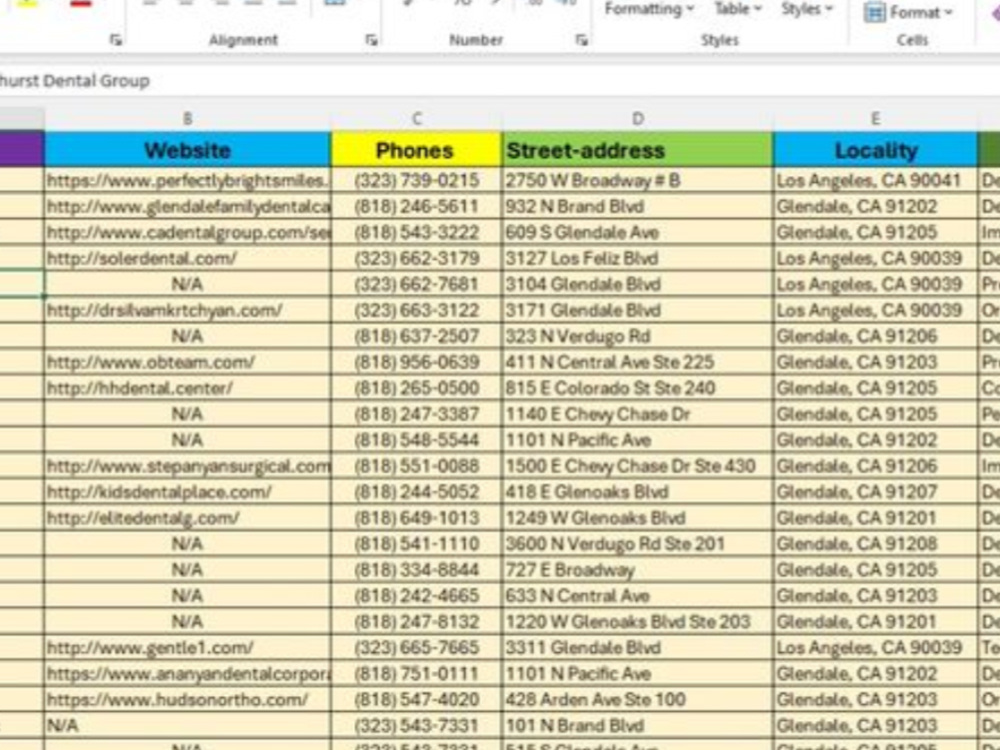Select address cell 1500 E Chevy Chase Dr Ste 430
This screenshot has height=750, width=1000.
[637, 466]
